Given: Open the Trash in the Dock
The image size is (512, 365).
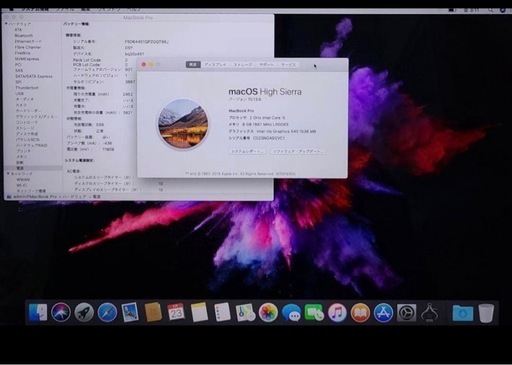Looking at the screenshot, I should click(x=486, y=312).
